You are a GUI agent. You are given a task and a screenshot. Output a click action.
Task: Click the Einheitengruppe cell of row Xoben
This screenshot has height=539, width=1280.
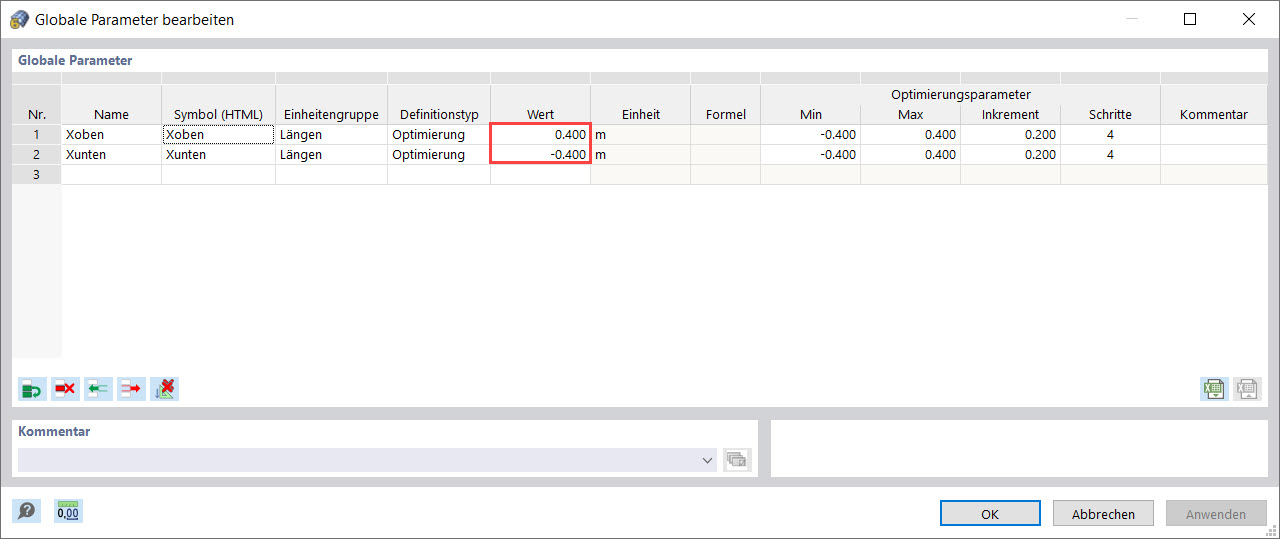click(x=331, y=134)
